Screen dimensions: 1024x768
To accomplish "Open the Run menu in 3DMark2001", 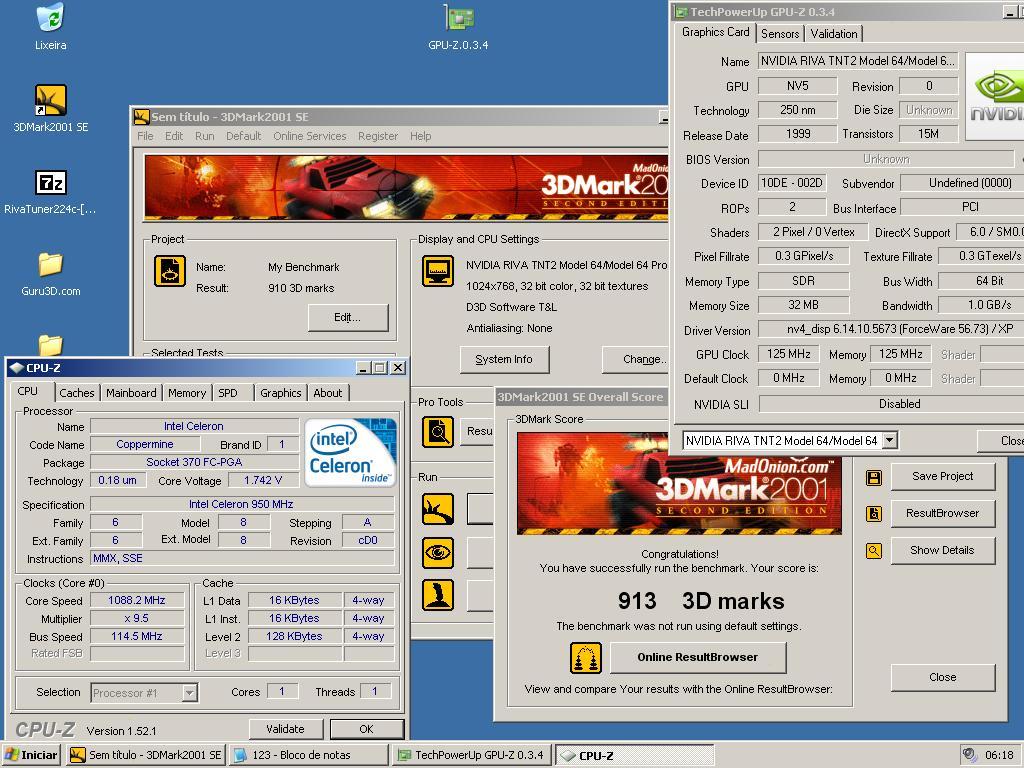I will click(204, 136).
